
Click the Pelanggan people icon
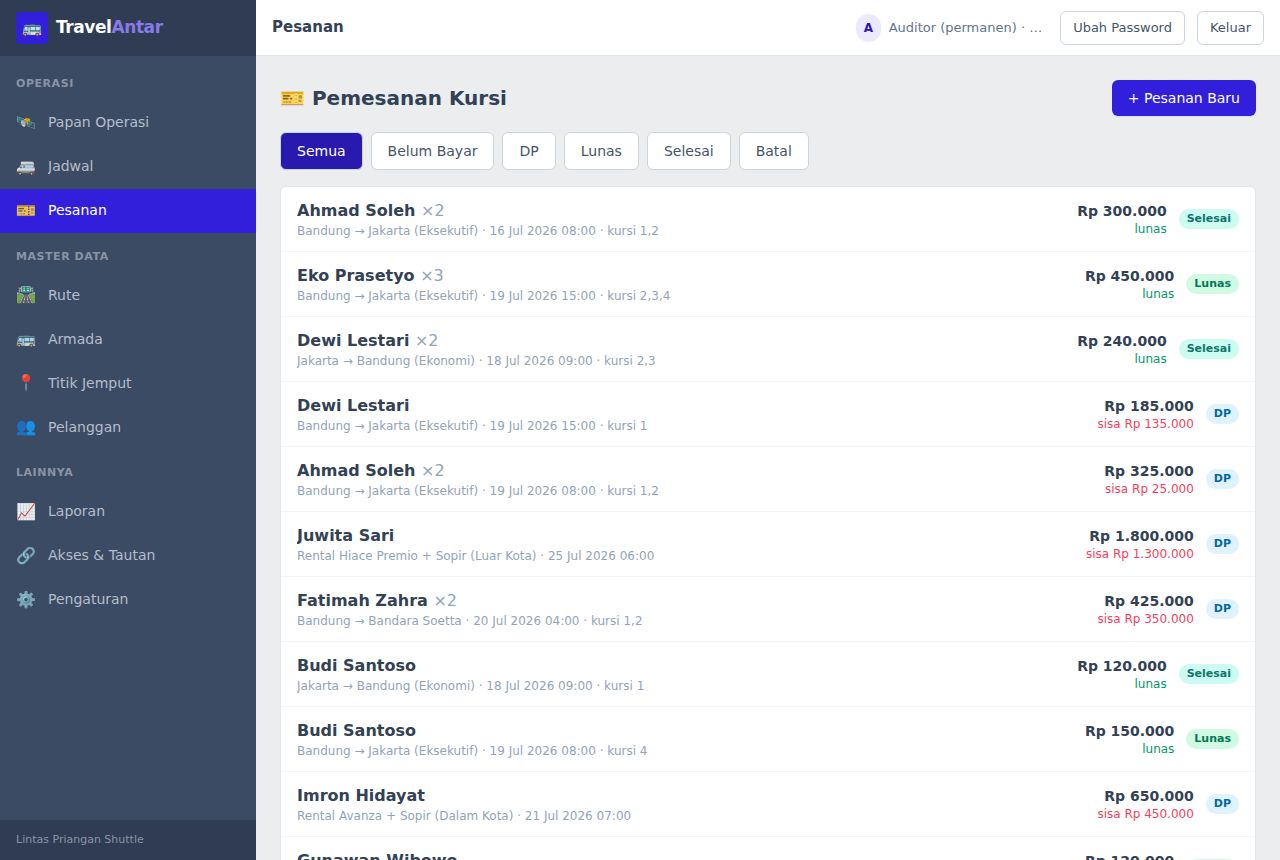(26, 427)
